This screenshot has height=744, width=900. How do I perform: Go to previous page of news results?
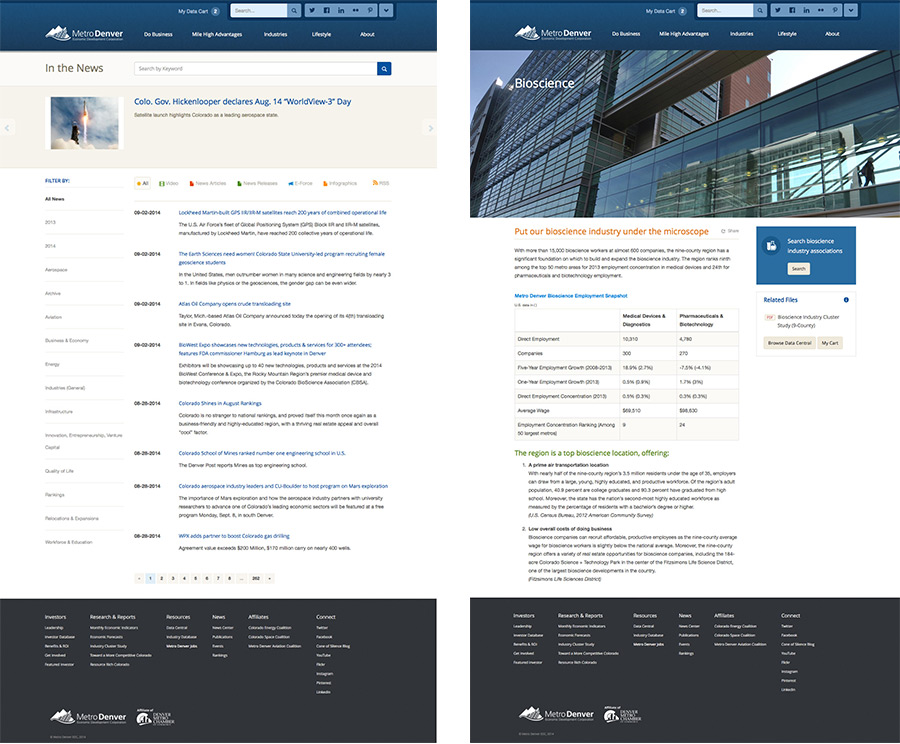139,578
